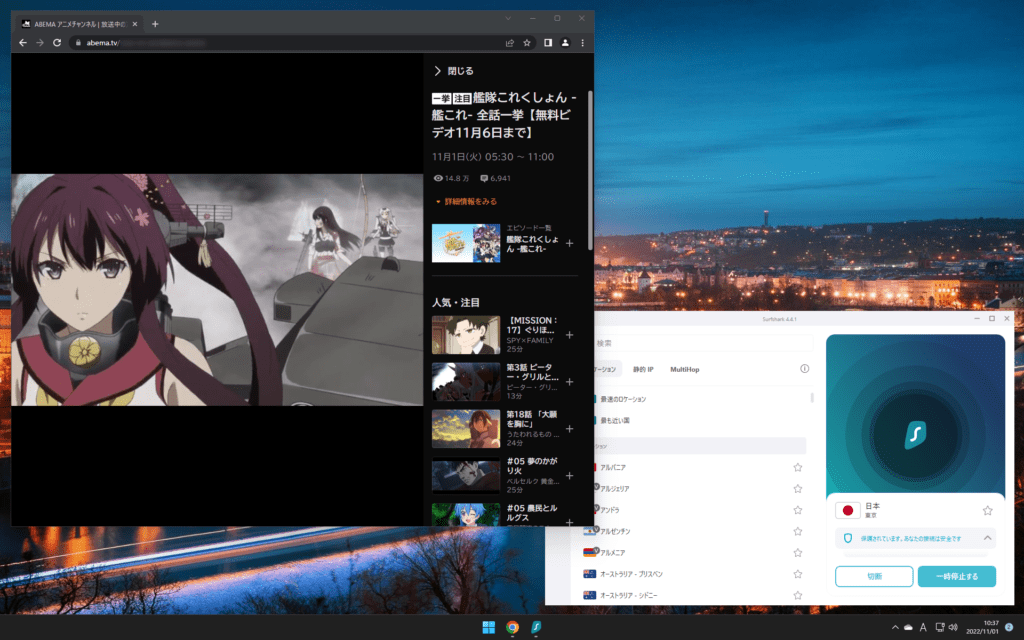Reload the abema.tv page
Viewport: 1024px width, 640px height.
point(57,42)
